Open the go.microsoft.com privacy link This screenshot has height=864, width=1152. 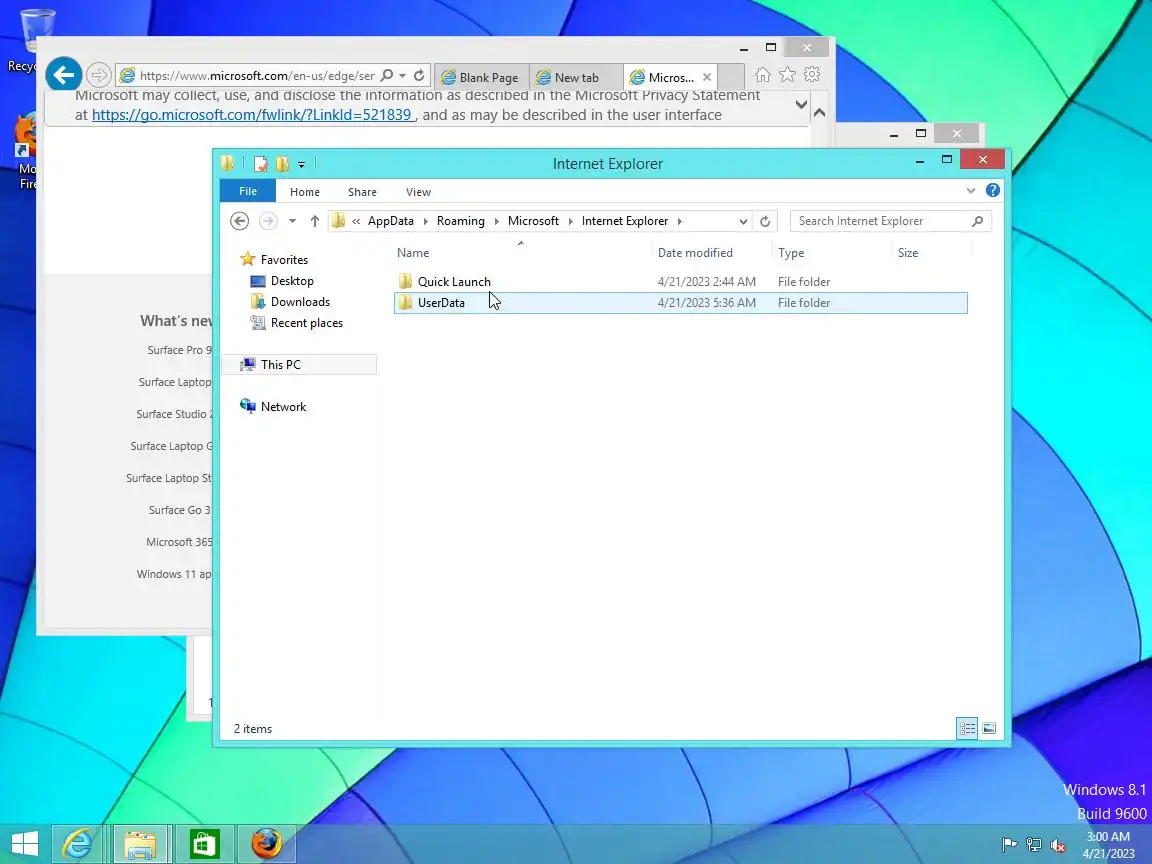pos(251,115)
